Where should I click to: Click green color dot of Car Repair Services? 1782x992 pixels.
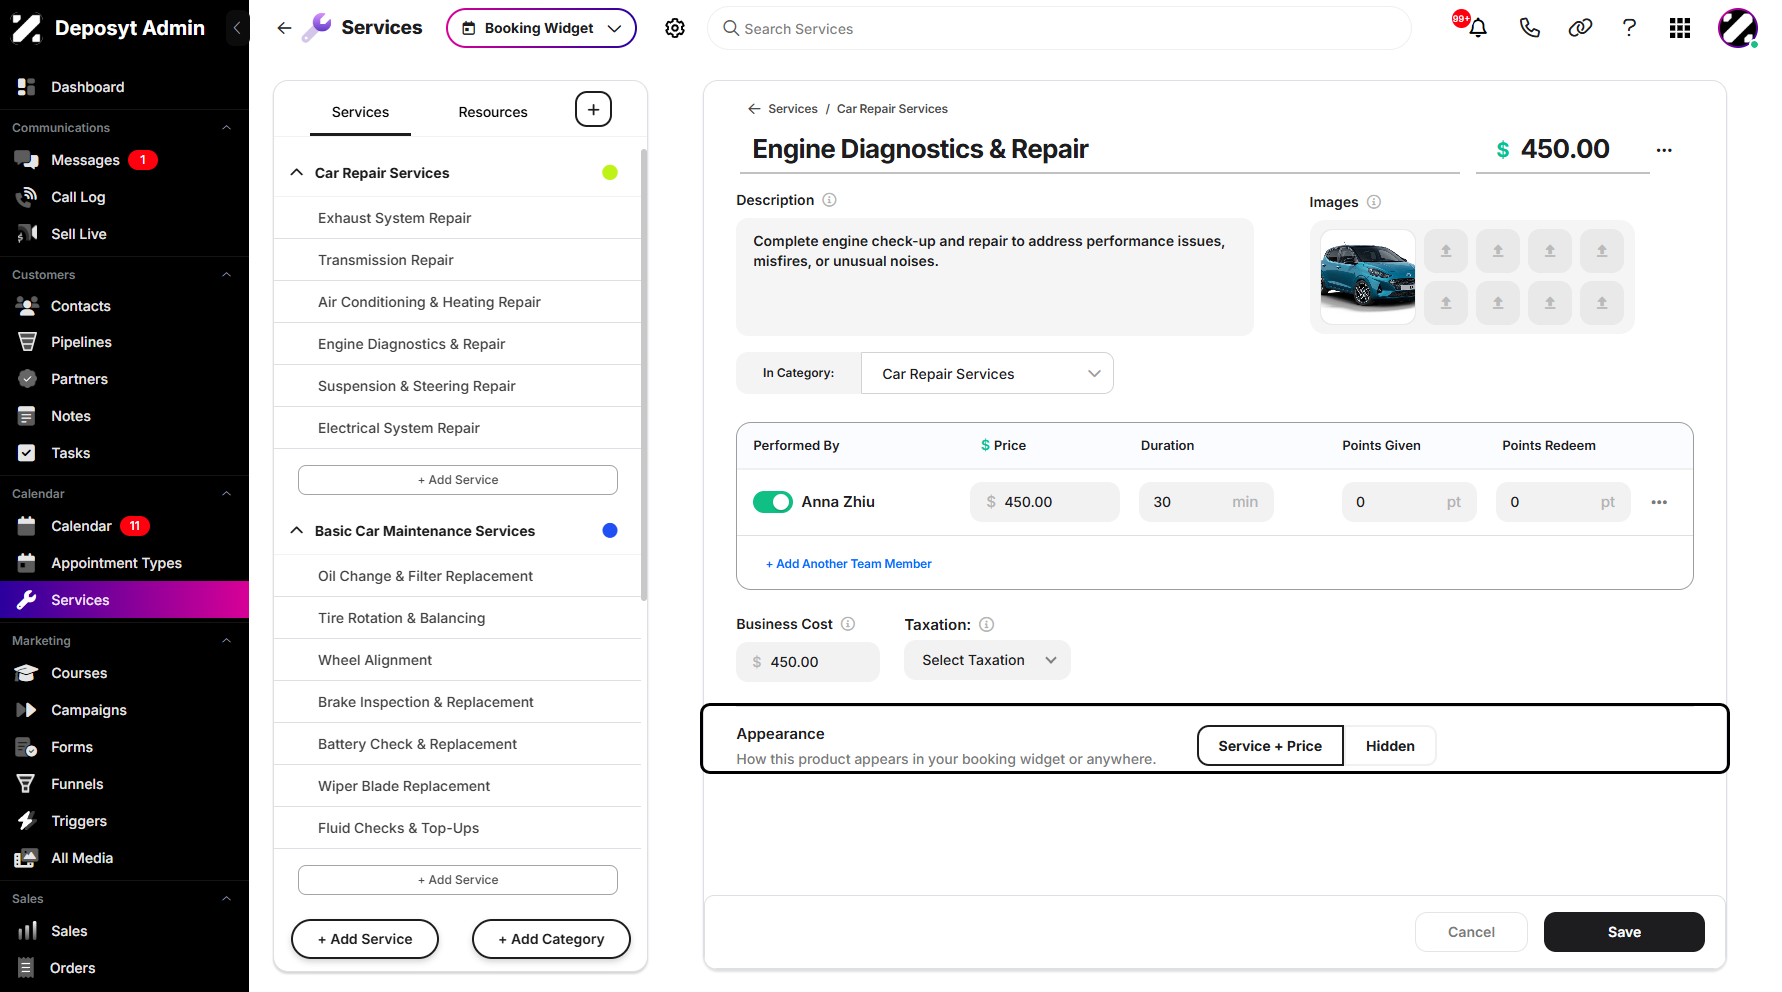click(x=610, y=172)
